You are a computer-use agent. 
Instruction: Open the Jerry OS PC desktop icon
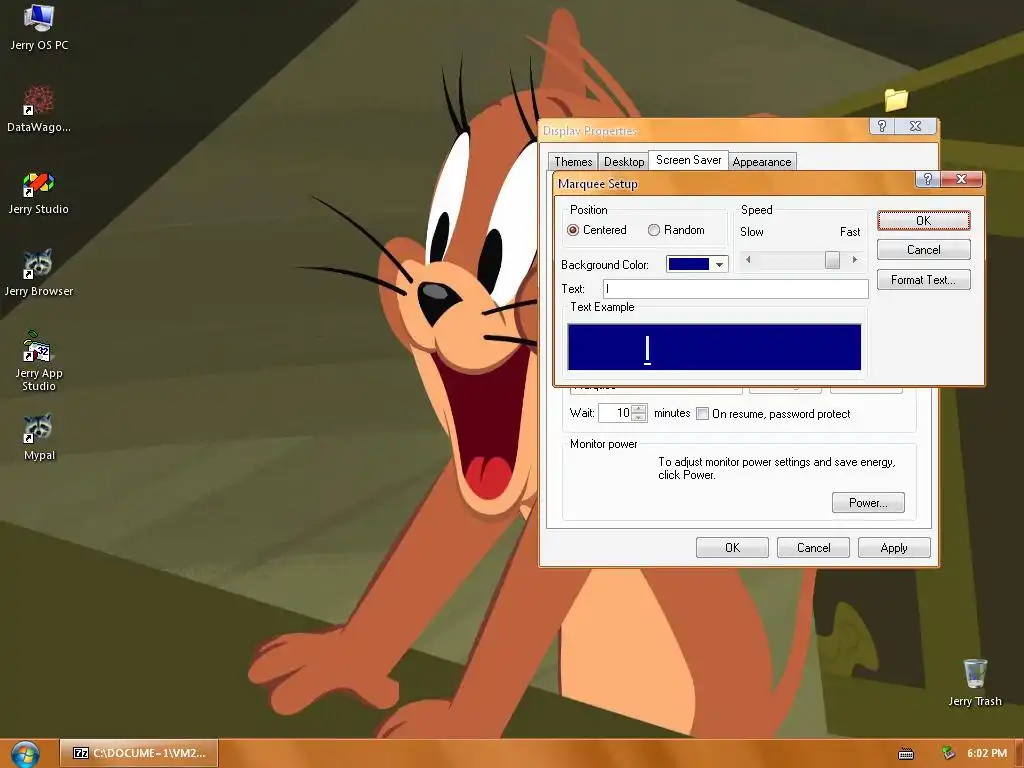[x=39, y=27]
